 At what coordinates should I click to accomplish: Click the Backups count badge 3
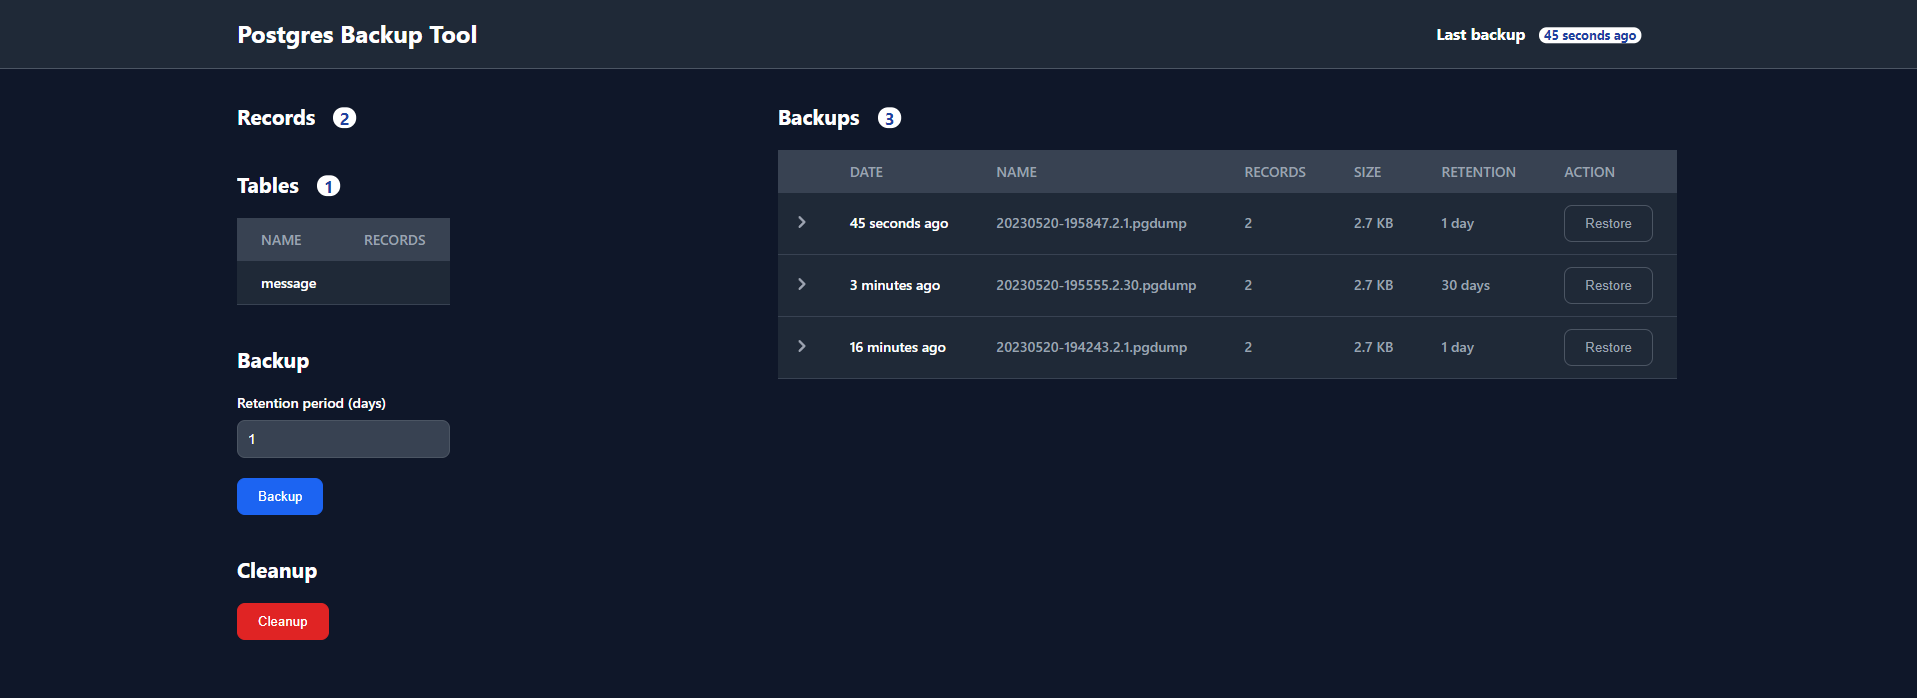889,118
